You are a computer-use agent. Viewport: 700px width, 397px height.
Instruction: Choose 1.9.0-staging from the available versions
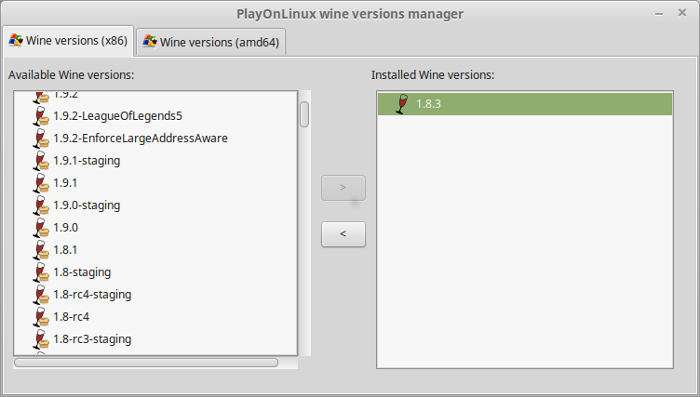pyautogui.click(x=87, y=205)
